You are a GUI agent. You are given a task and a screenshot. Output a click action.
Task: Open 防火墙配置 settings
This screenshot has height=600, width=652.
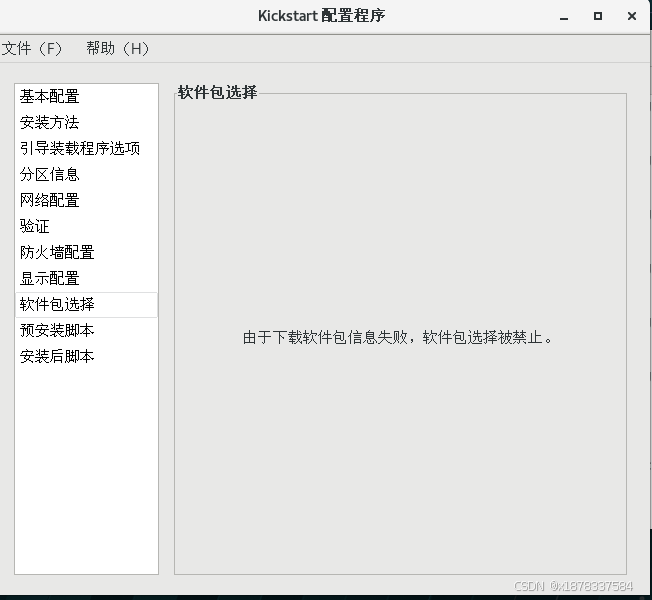click(x=86, y=252)
